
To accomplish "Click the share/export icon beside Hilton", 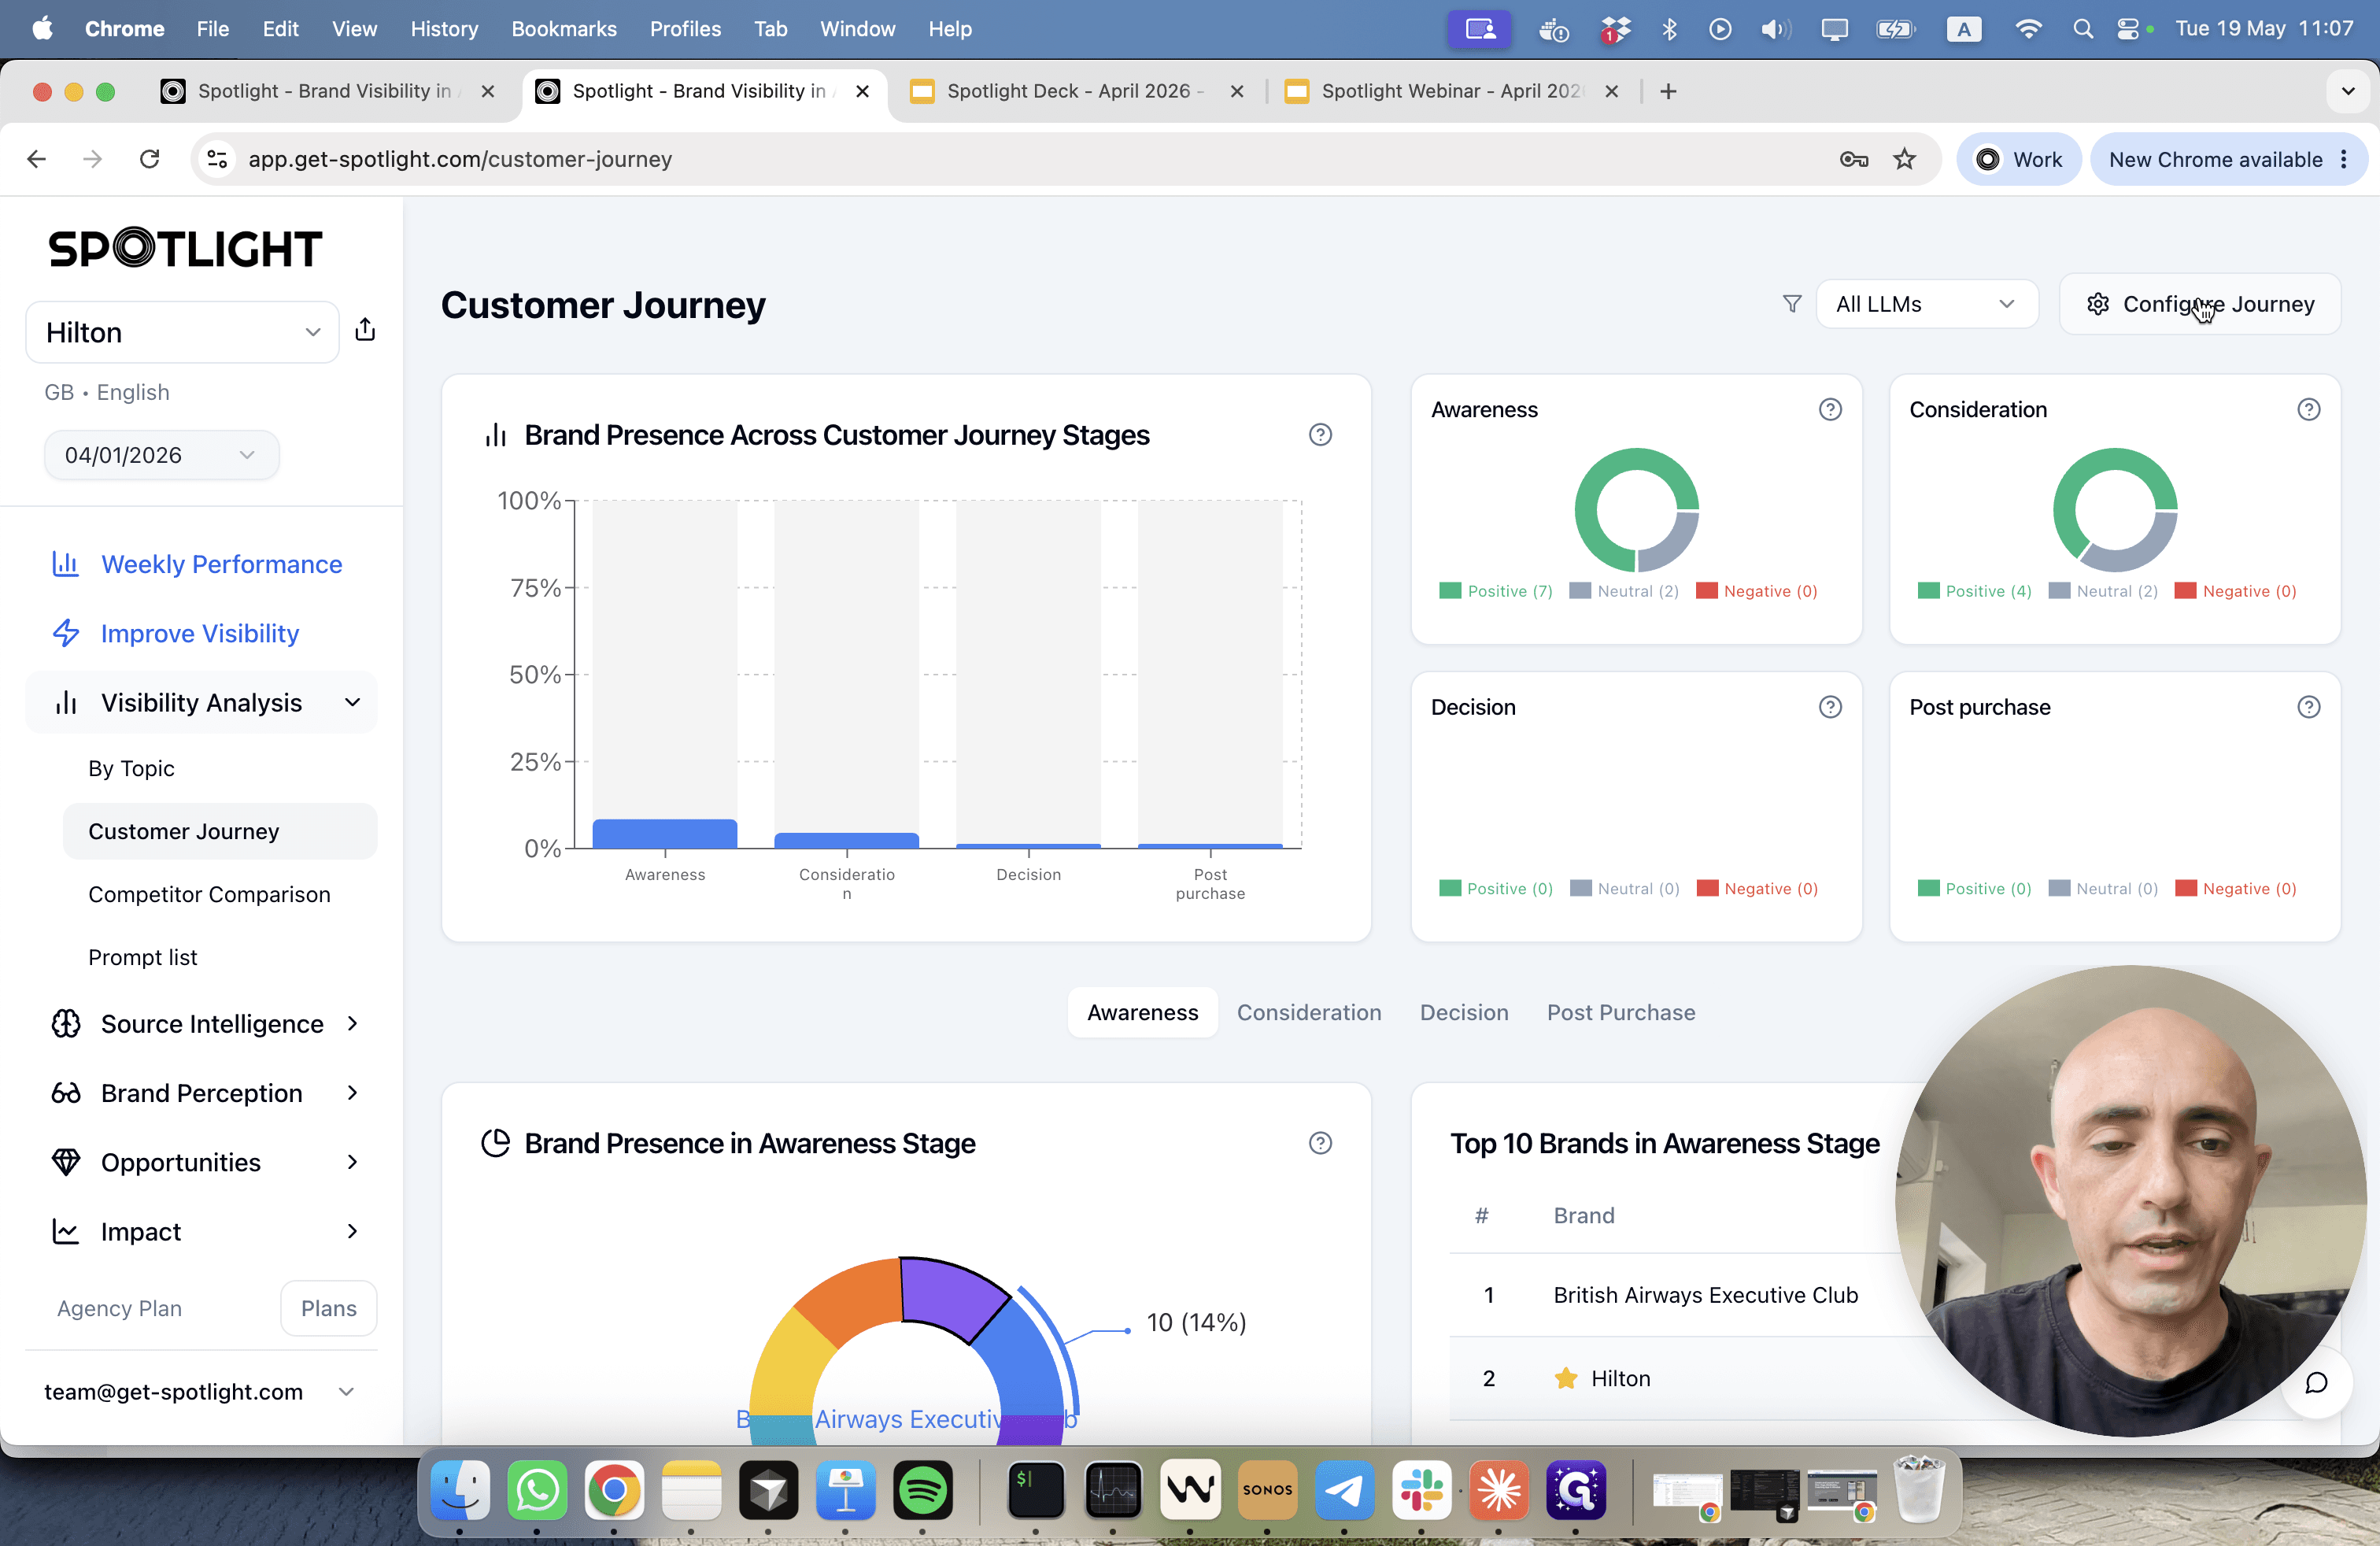I will click(365, 330).
